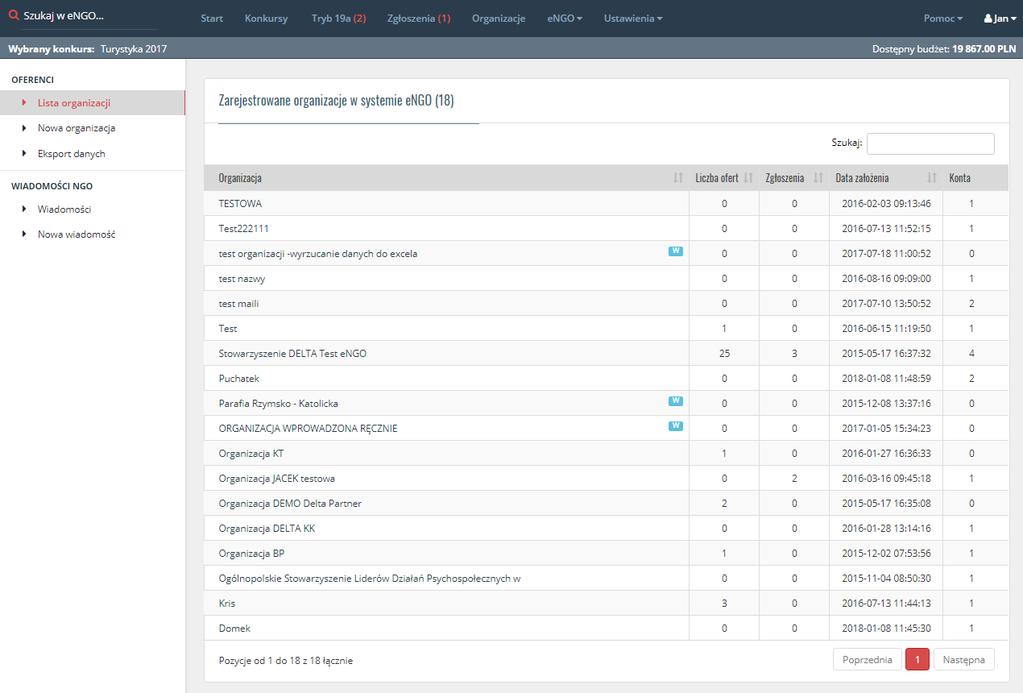Image resolution: width=1023 pixels, height=693 pixels.
Task: Click offer count 25 for Stowarzyszenie DELTA
Action: (724, 353)
